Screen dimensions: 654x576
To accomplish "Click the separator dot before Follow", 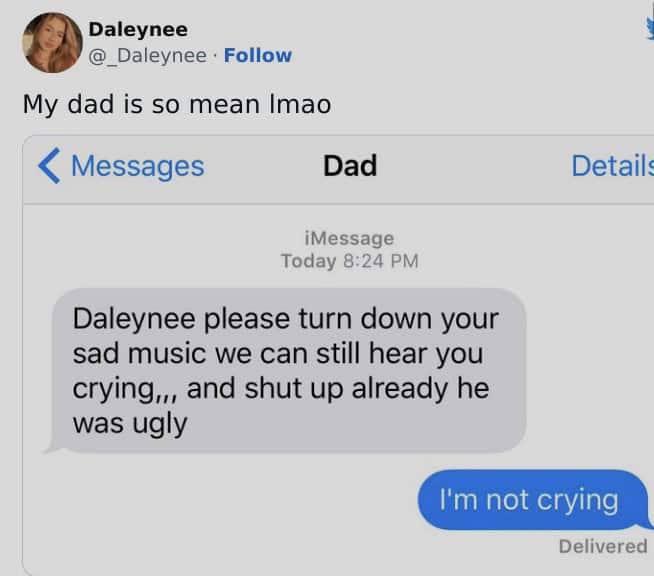I will 215,55.
